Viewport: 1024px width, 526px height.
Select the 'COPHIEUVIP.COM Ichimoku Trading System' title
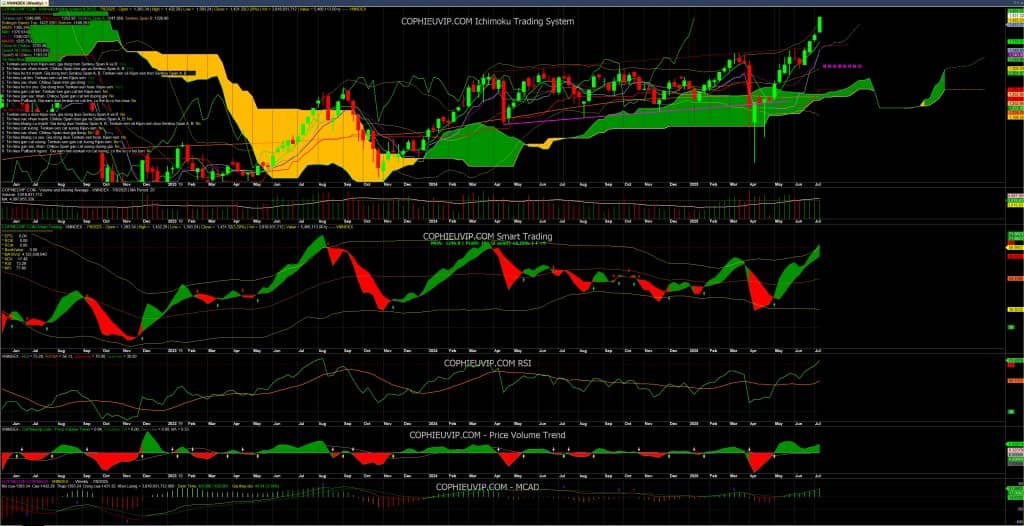pos(487,22)
